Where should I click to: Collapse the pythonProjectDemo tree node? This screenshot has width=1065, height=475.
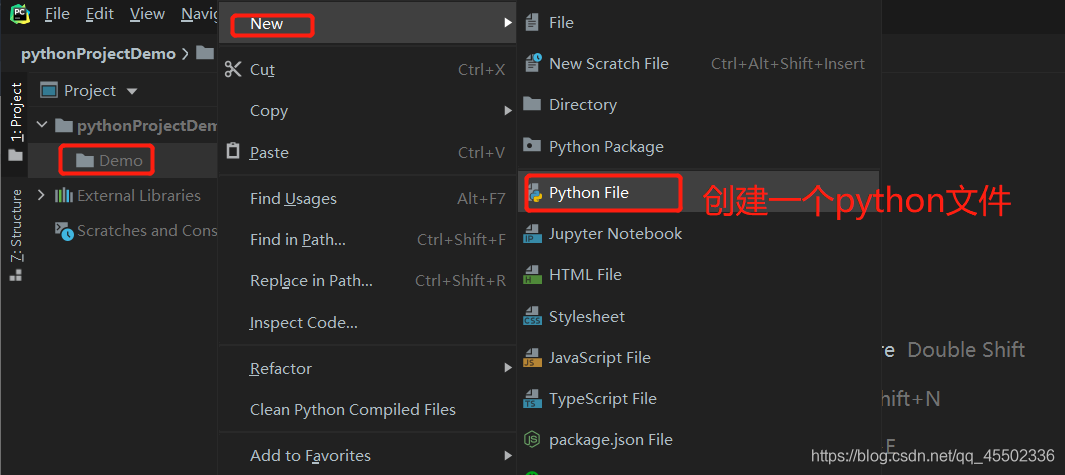(x=42, y=125)
